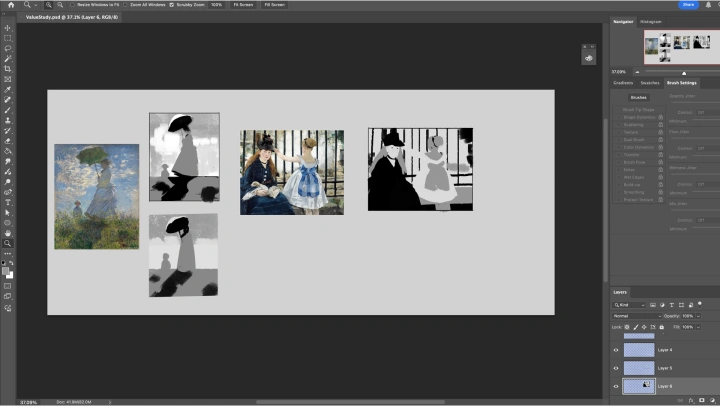Expand status bar info arrow

[110, 402]
